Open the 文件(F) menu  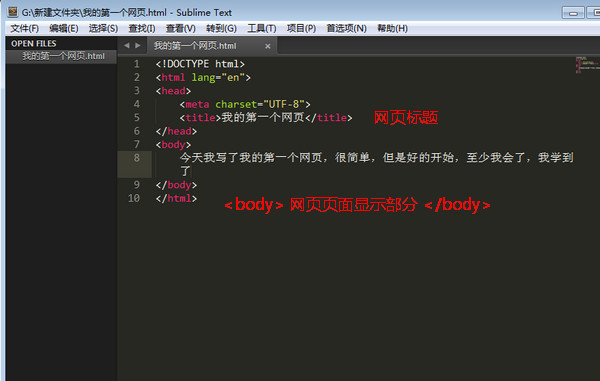click(24, 28)
